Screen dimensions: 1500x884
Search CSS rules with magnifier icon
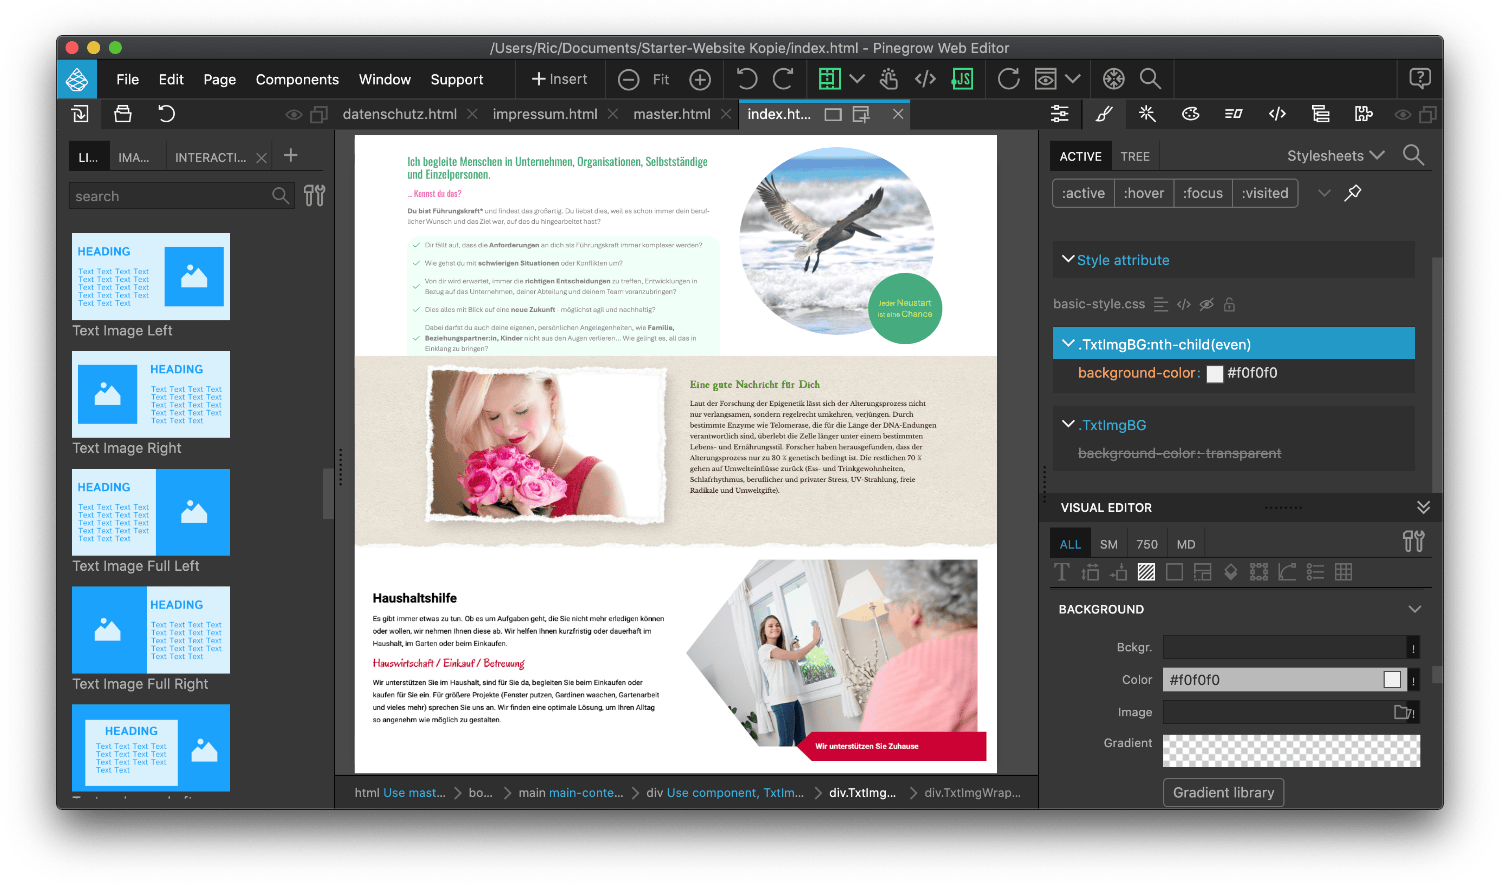[x=1413, y=155]
